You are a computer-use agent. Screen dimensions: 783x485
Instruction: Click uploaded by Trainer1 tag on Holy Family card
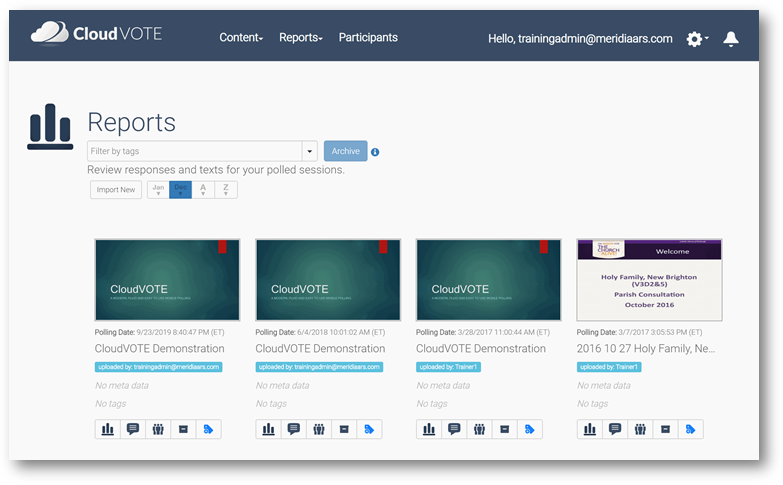609,367
